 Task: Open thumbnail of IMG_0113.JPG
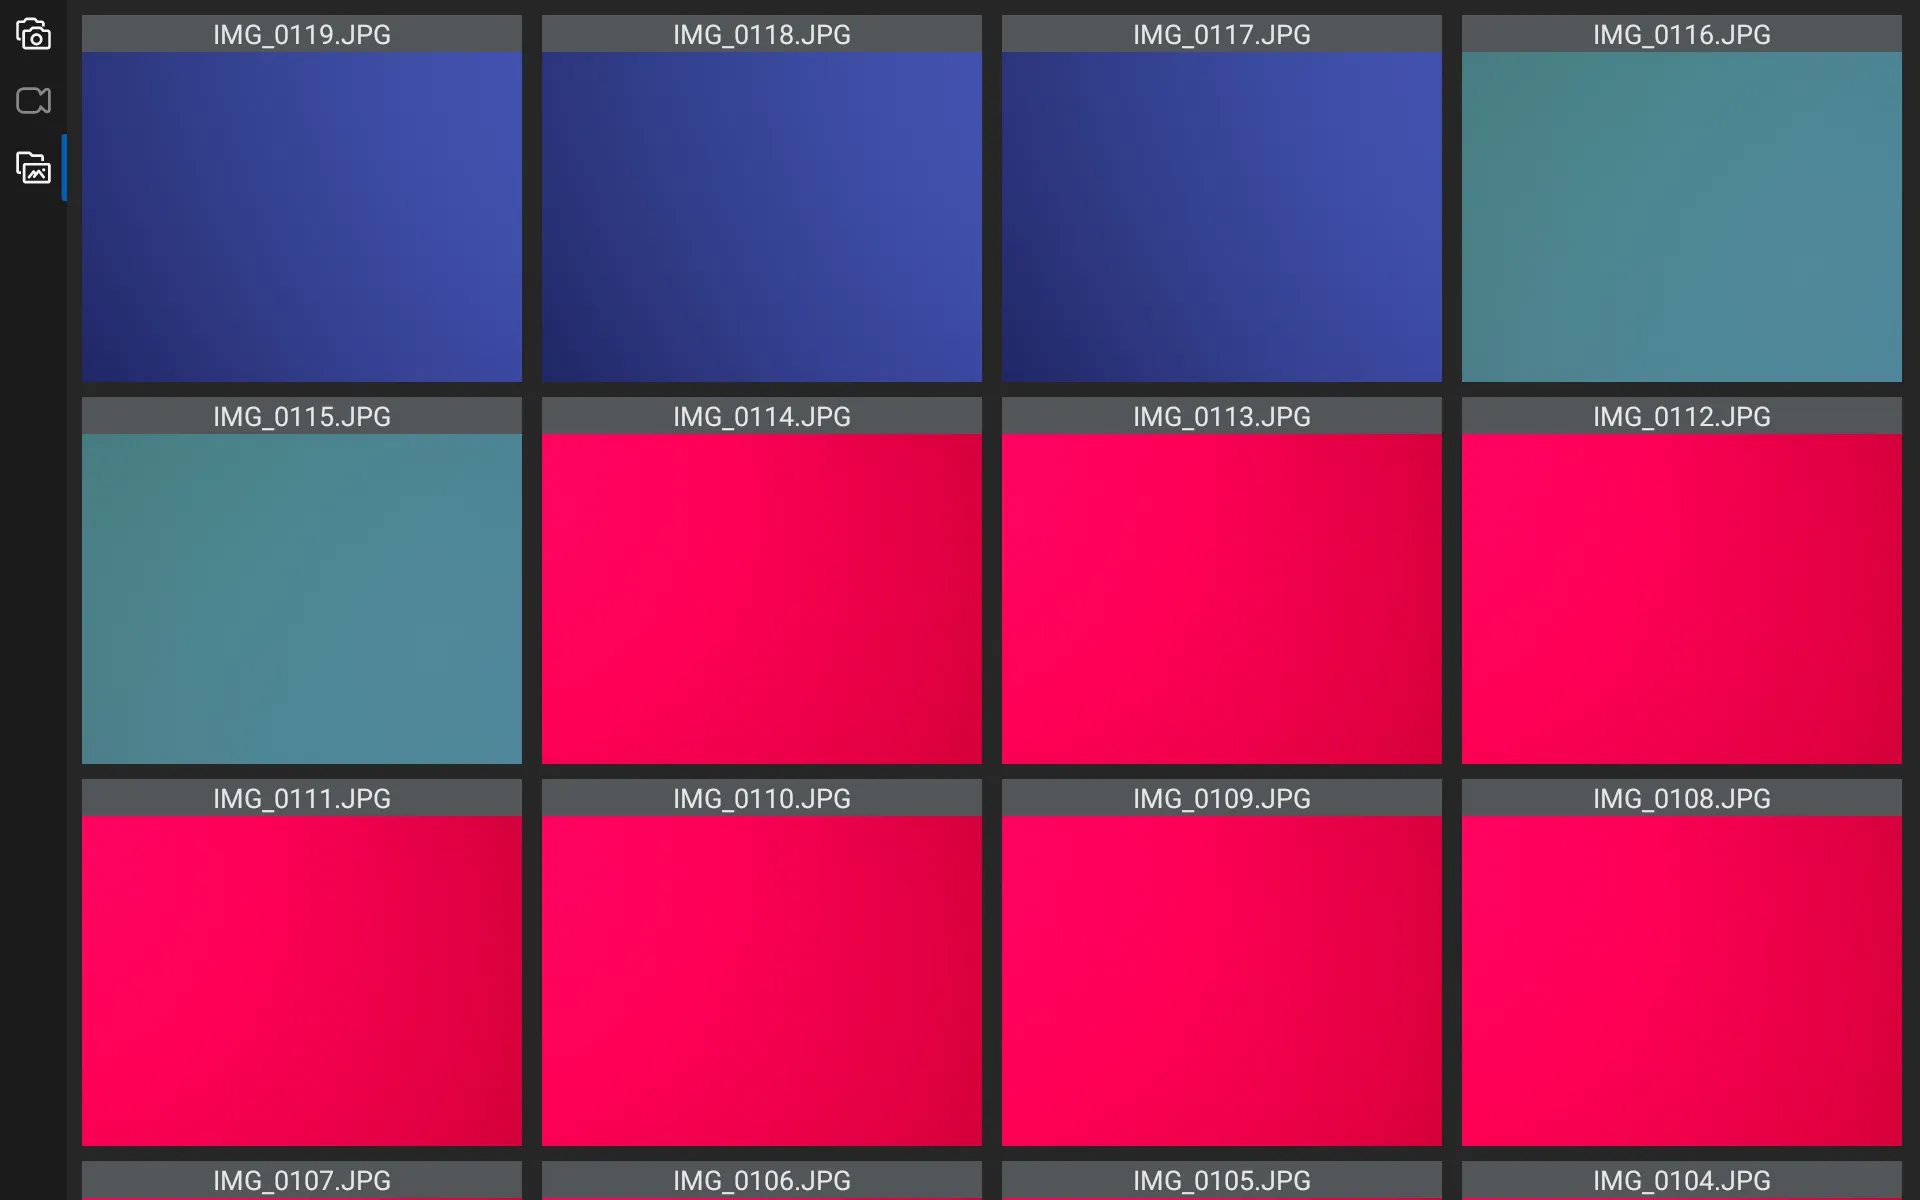tap(1222, 598)
